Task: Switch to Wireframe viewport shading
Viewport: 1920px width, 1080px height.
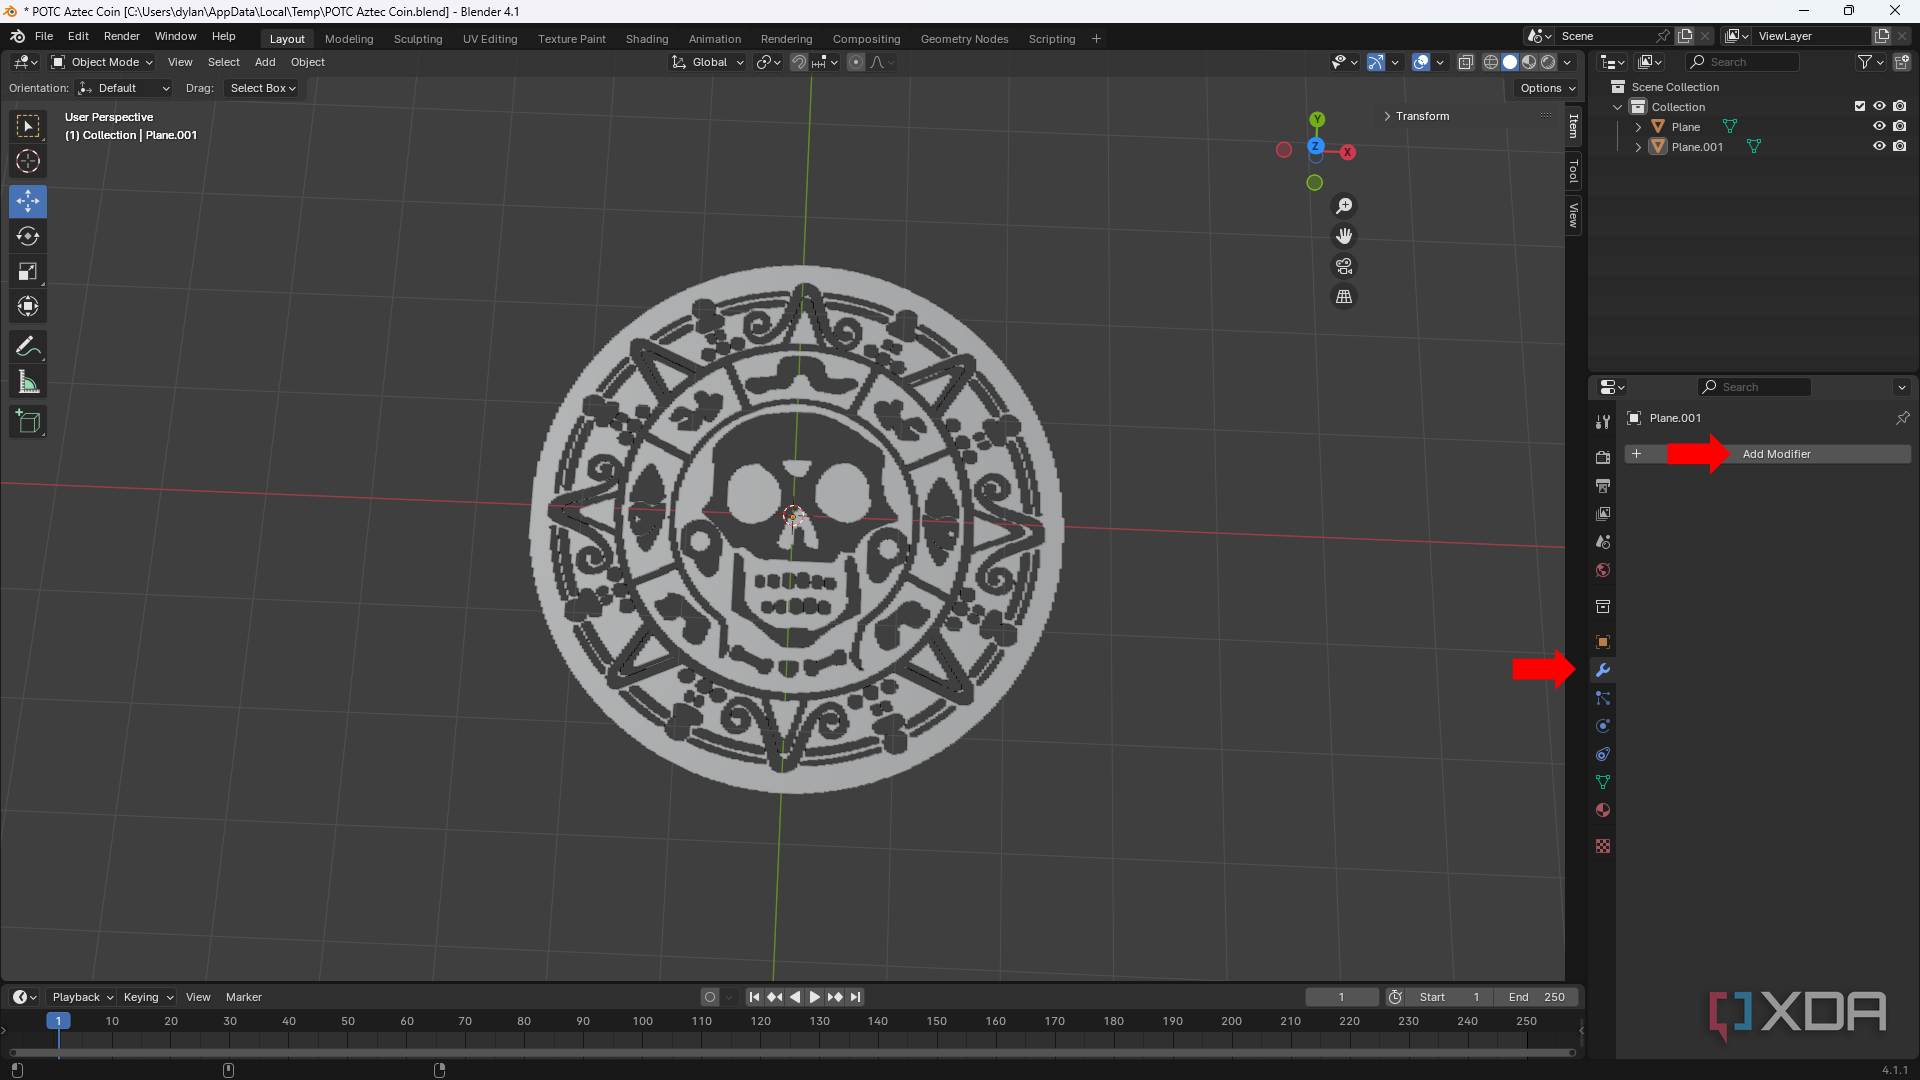Action: tap(1489, 61)
